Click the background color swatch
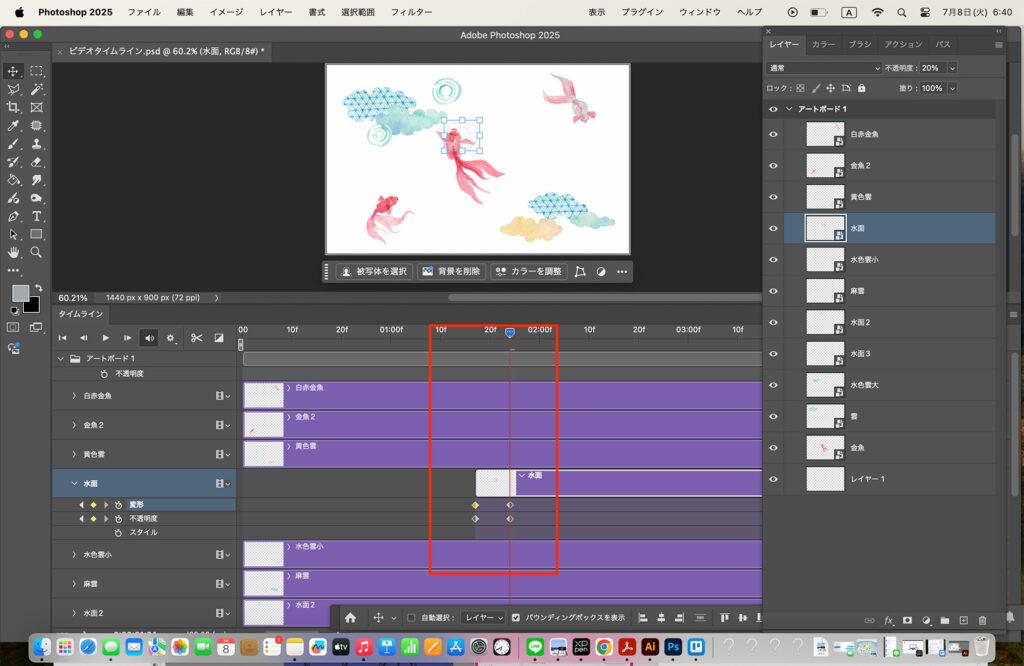This screenshot has height=666, width=1024. 33,306
